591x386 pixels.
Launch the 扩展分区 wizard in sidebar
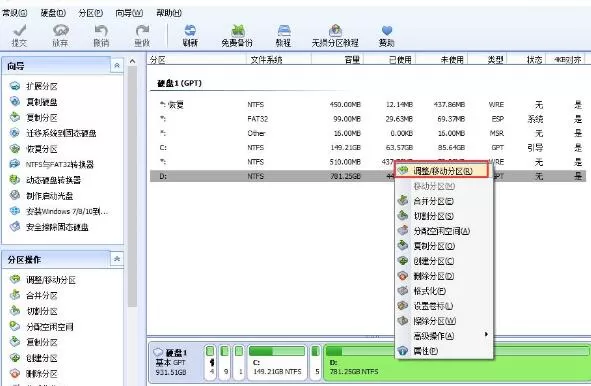[x=34, y=86]
